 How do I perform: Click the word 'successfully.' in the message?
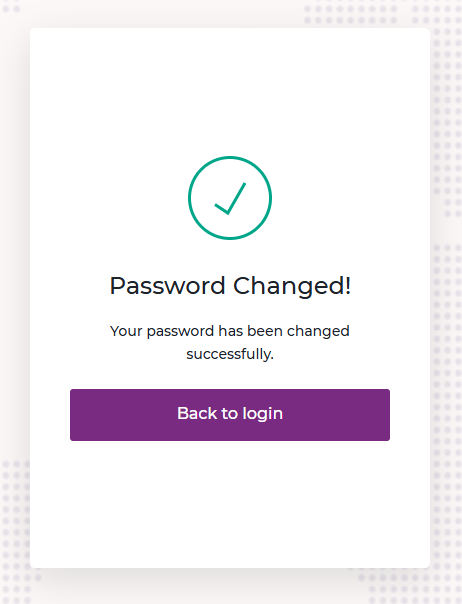click(230, 354)
